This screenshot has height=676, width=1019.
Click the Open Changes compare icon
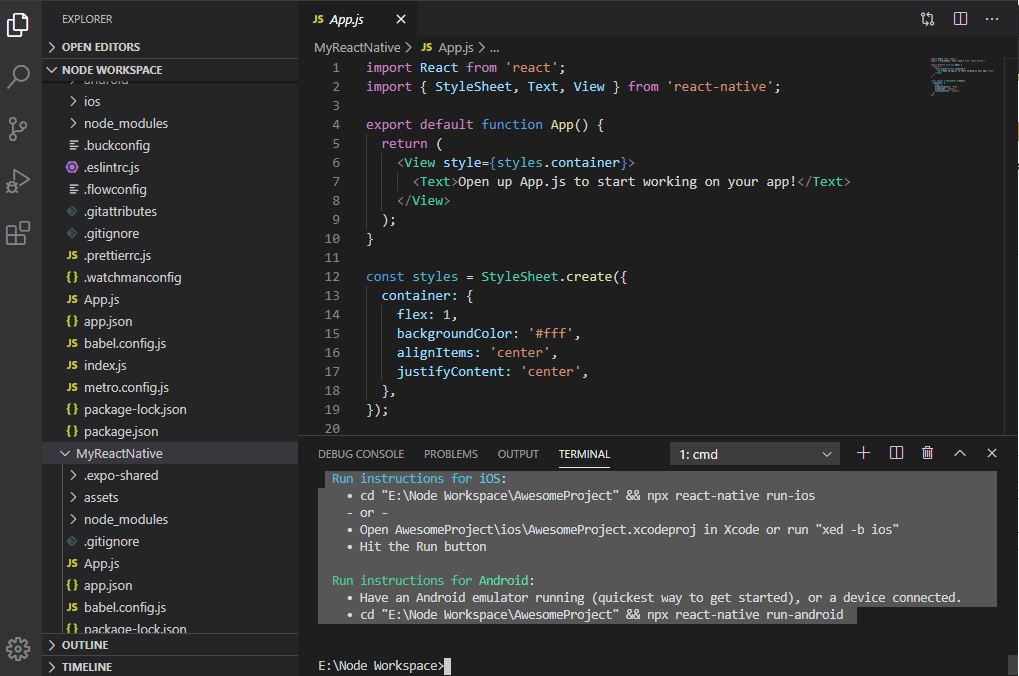[927, 19]
